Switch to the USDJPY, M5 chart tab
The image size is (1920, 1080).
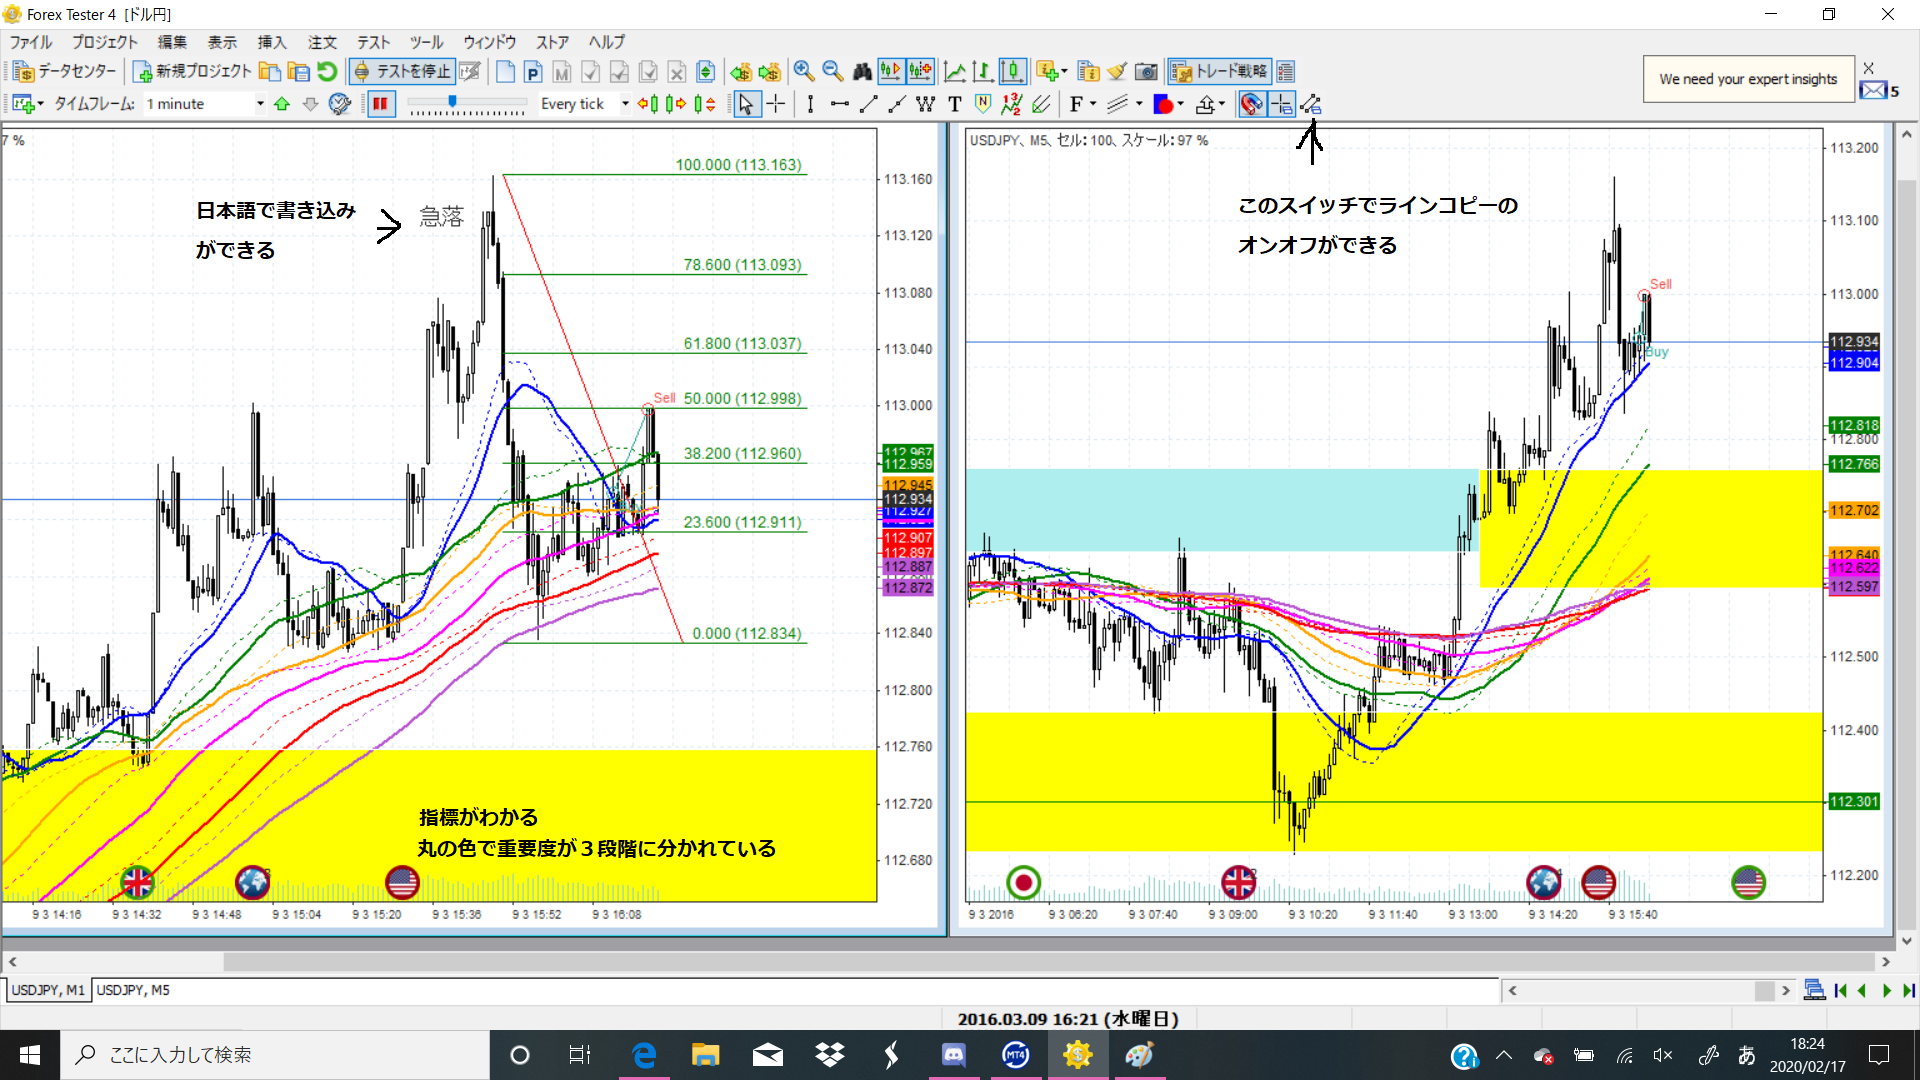133,990
